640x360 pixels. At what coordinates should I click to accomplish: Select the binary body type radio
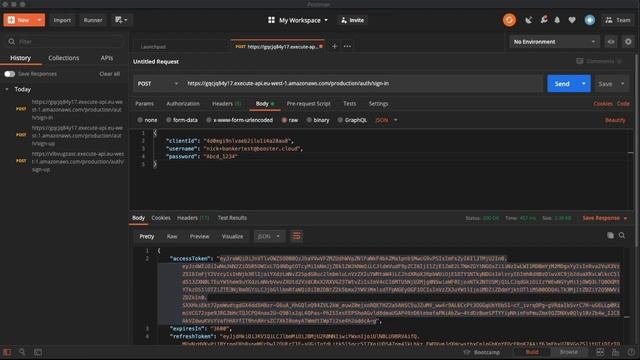pyautogui.click(x=309, y=120)
